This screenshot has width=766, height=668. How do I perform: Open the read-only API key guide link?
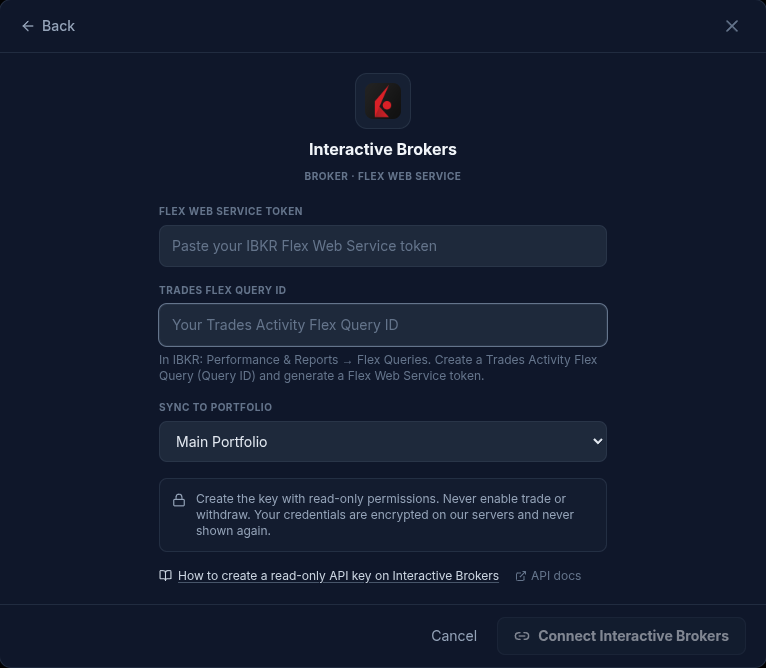[338, 576]
